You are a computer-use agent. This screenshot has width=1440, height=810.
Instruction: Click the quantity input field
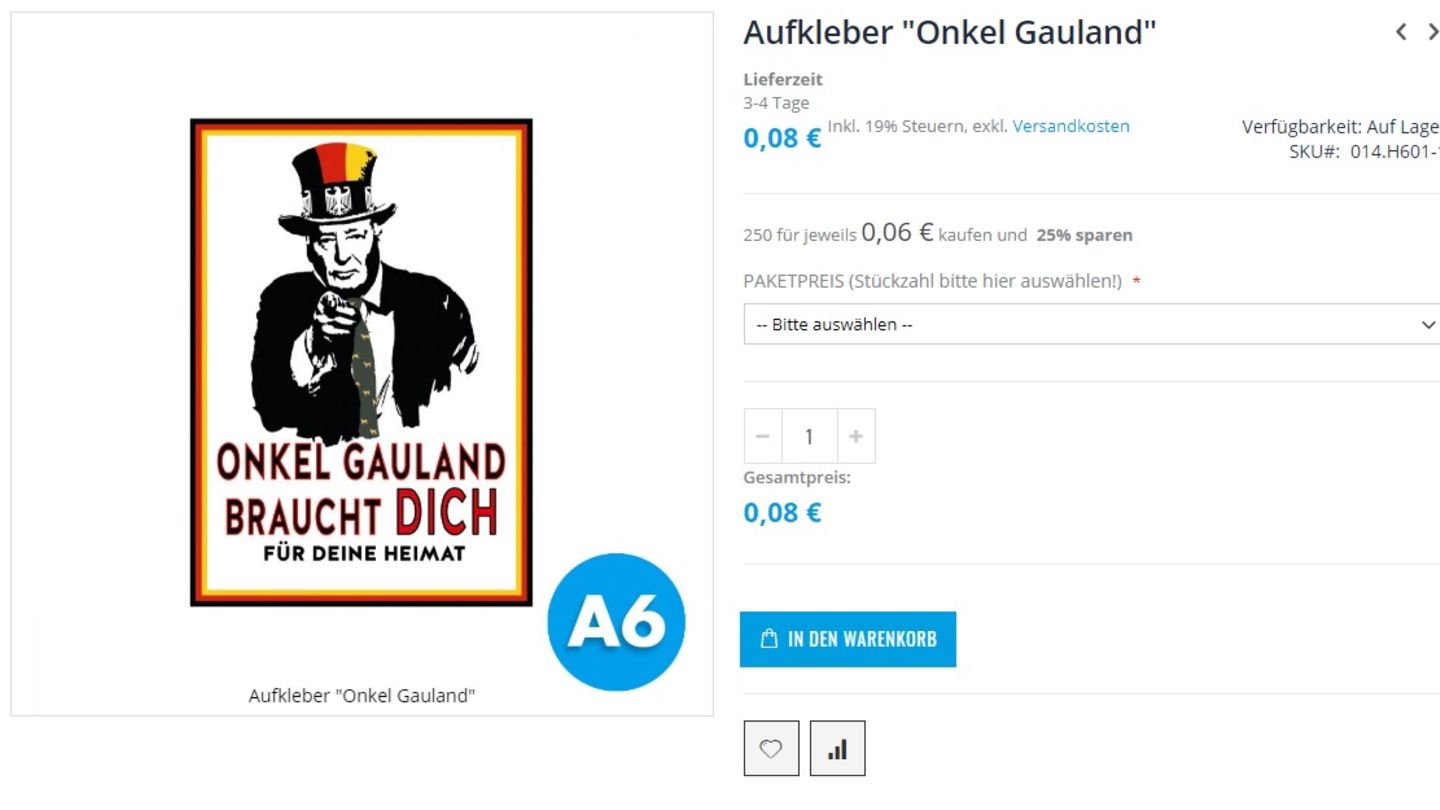(809, 436)
